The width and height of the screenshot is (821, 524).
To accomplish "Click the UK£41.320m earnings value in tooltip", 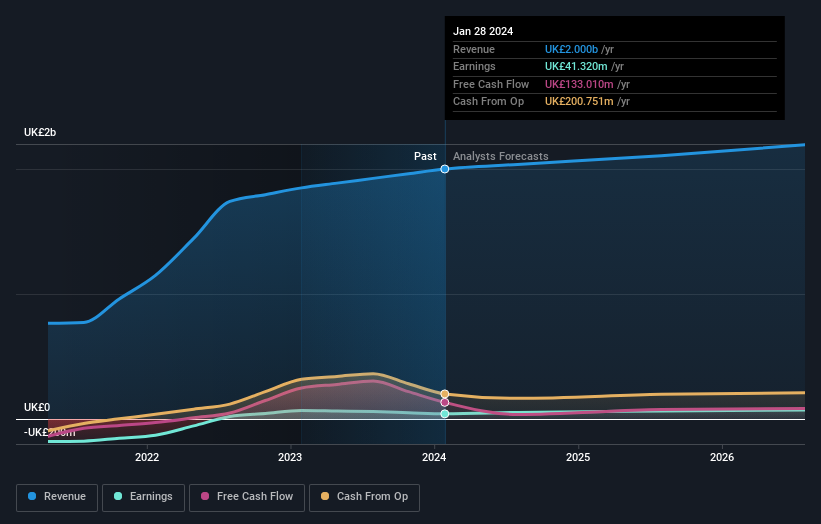I will 576,66.
